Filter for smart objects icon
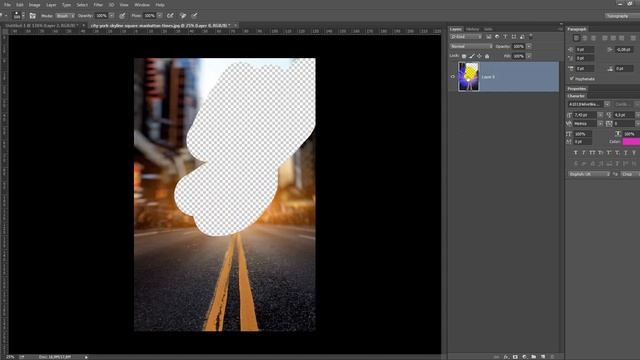Viewport: 640px width, 360px height. [x=522, y=37]
